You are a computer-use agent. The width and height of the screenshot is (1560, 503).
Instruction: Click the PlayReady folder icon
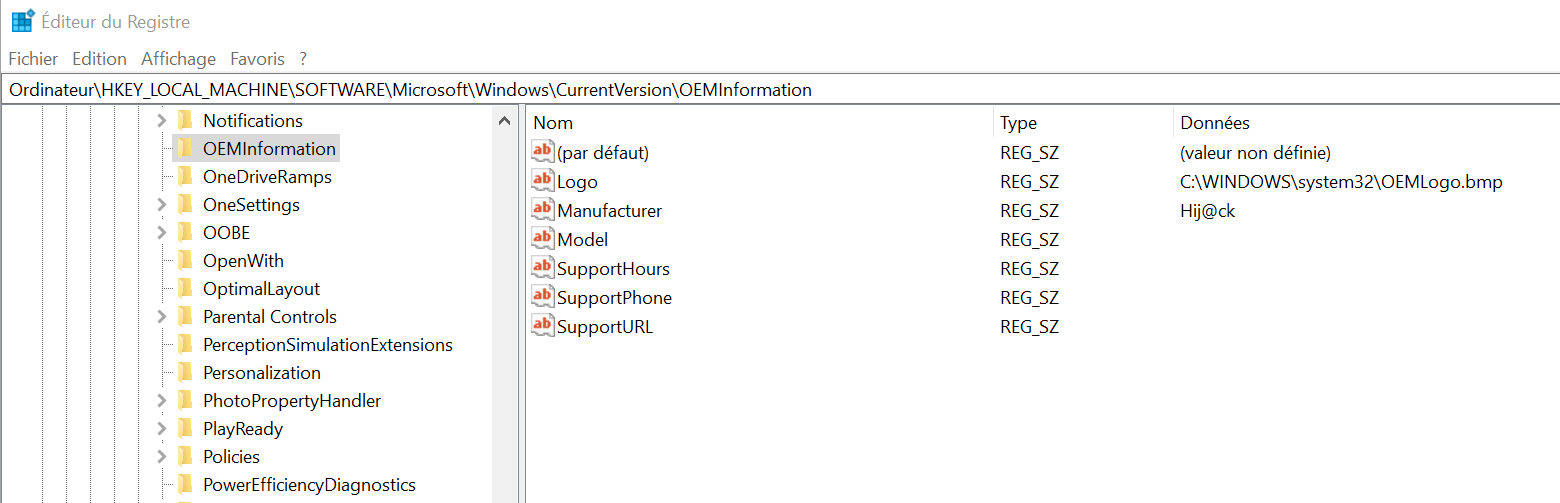pos(184,428)
